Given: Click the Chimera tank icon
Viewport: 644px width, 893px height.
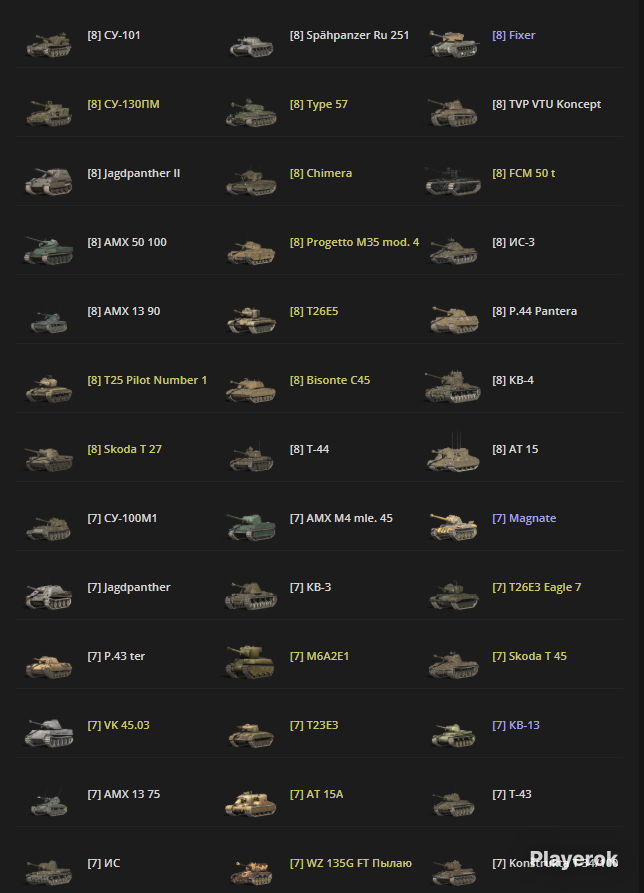Looking at the screenshot, I should click(251, 182).
